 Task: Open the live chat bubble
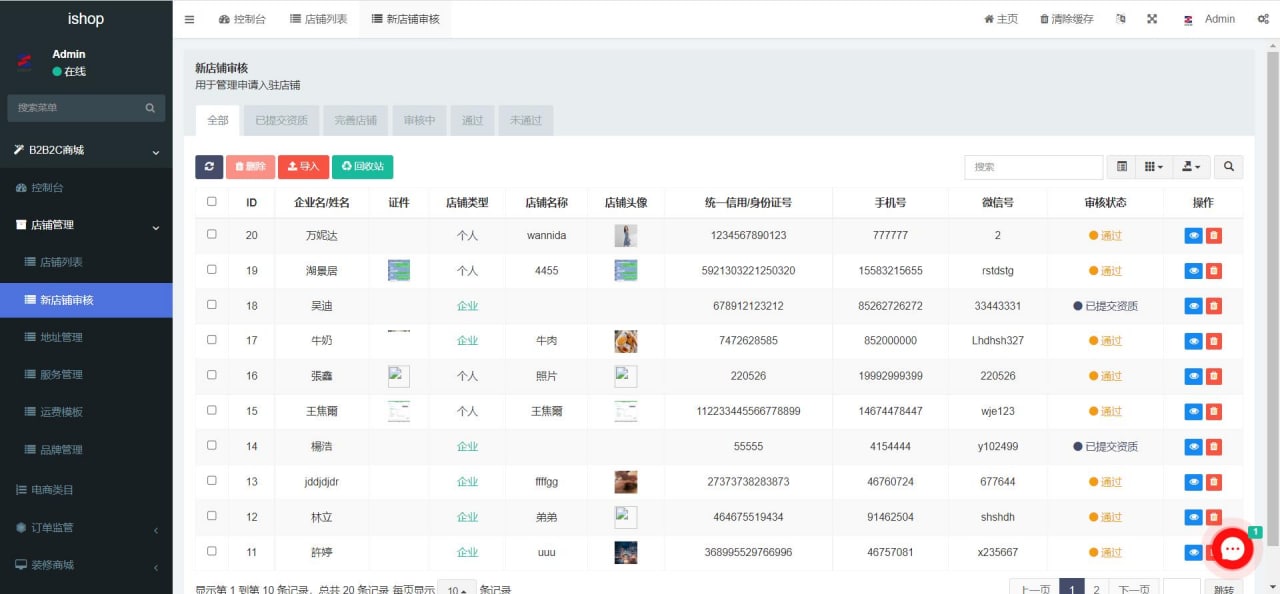pos(1232,548)
